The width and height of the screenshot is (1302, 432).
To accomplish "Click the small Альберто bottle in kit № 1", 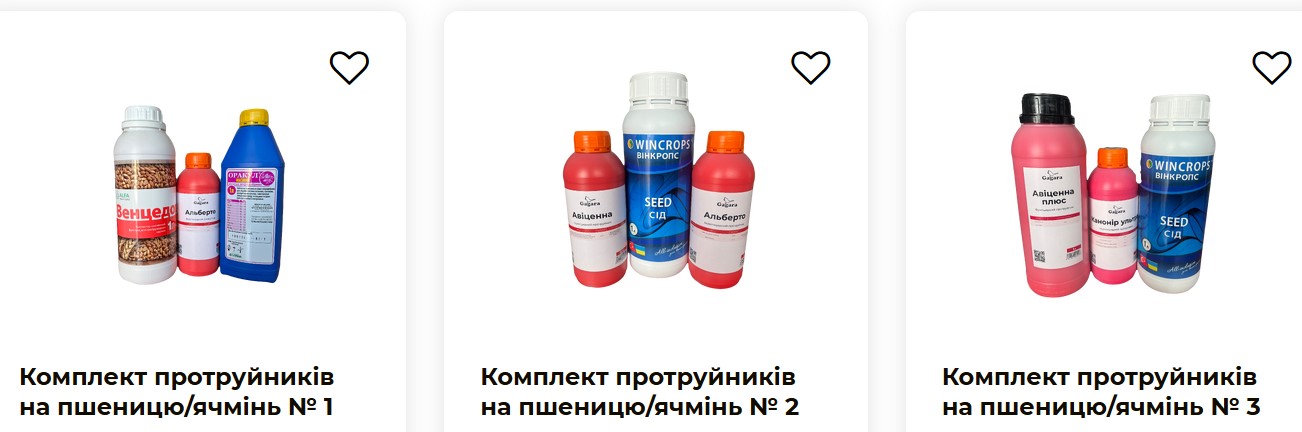I will pyautogui.click(x=198, y=217).
